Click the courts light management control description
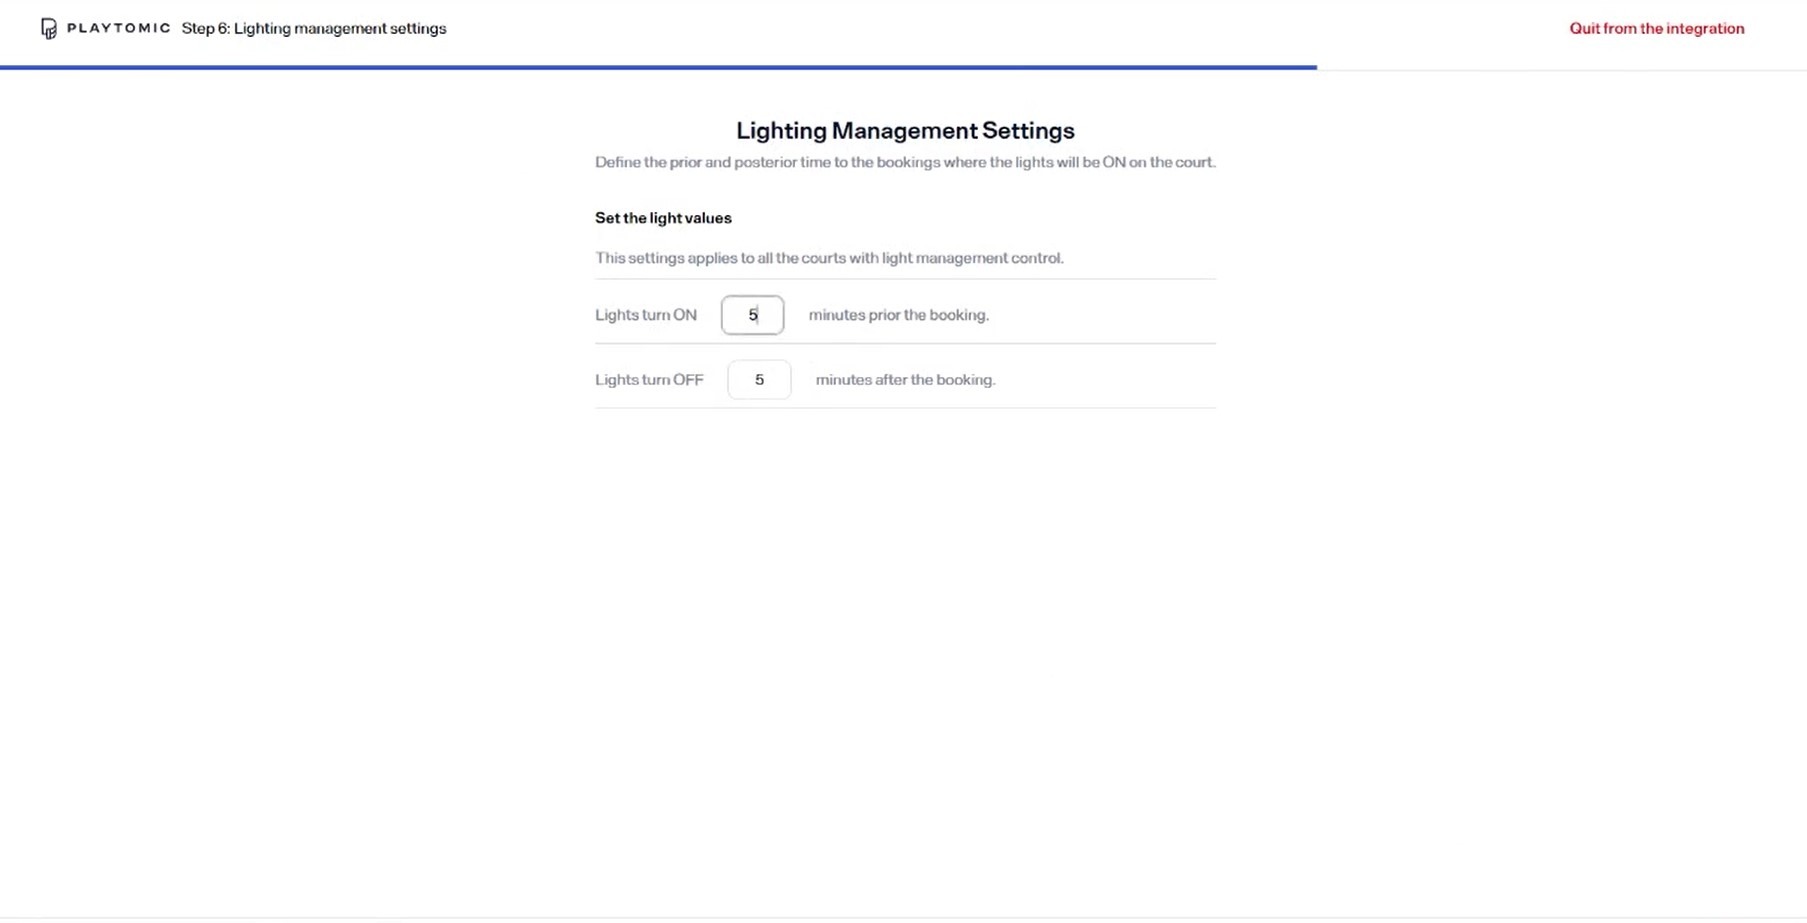 (829, 257)
